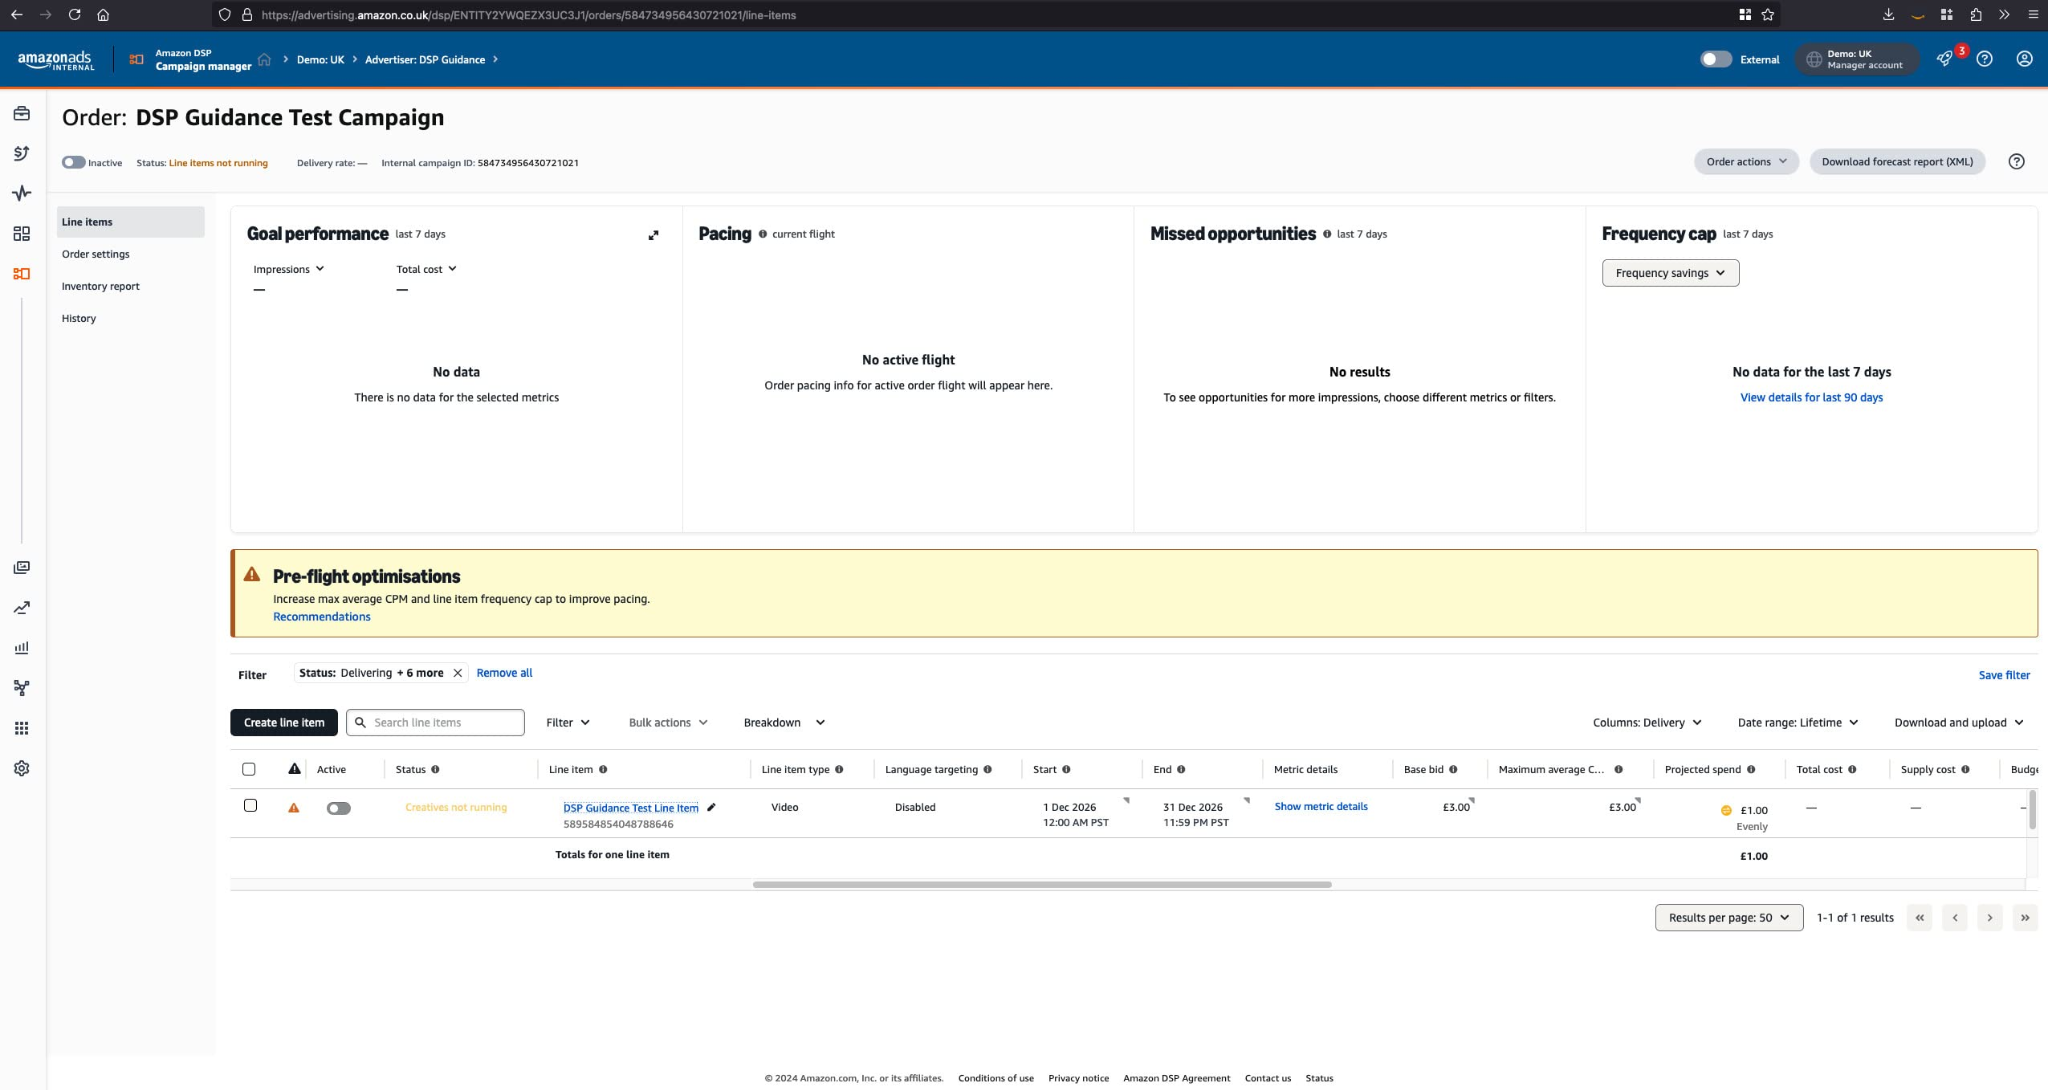Open the Columns: Delivery dropdown
2048x1090 pixels.
click(1647, 723)
